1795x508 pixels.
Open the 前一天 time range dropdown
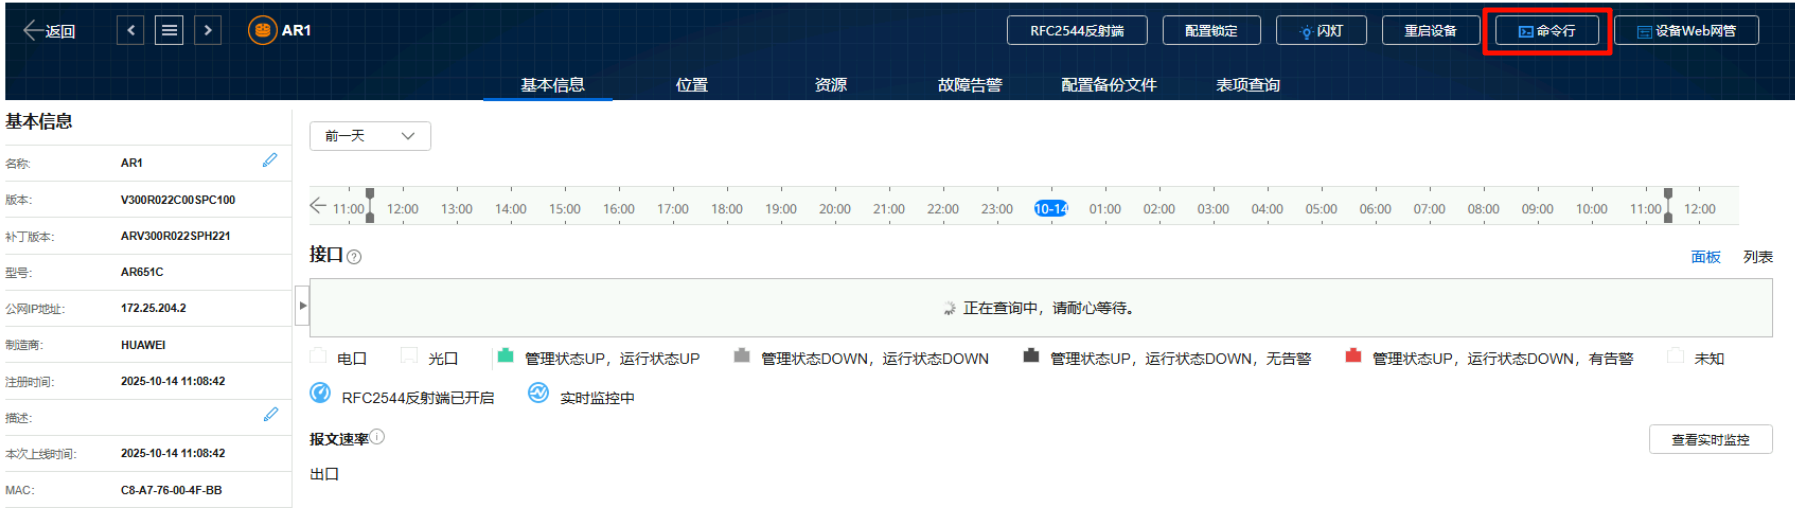(x=370, y=136)
